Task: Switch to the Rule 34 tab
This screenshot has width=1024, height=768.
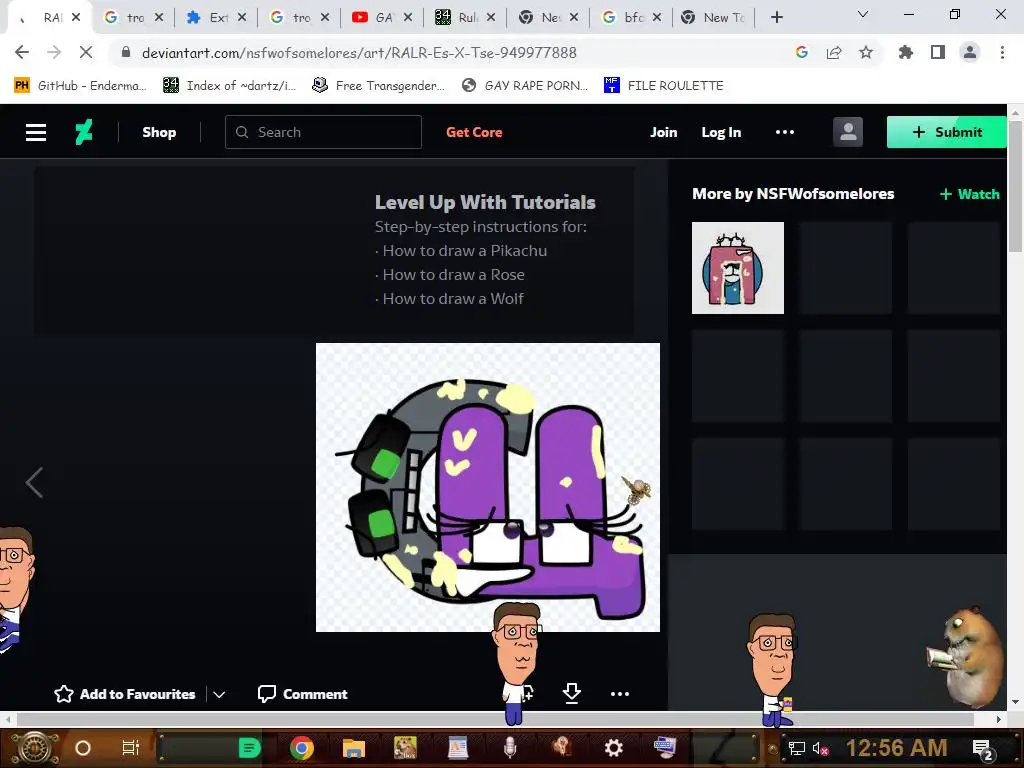Action: 466,18
